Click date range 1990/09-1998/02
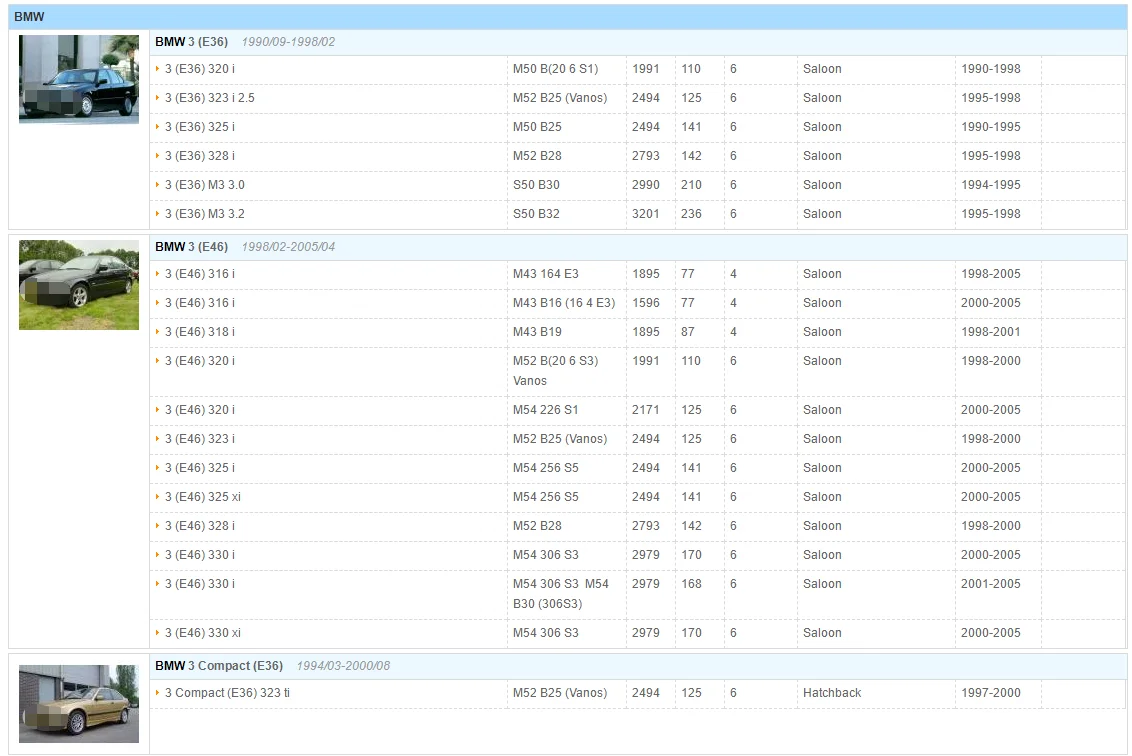The height and width of the screenshot is (756, 1132). [x=288, y=42]
